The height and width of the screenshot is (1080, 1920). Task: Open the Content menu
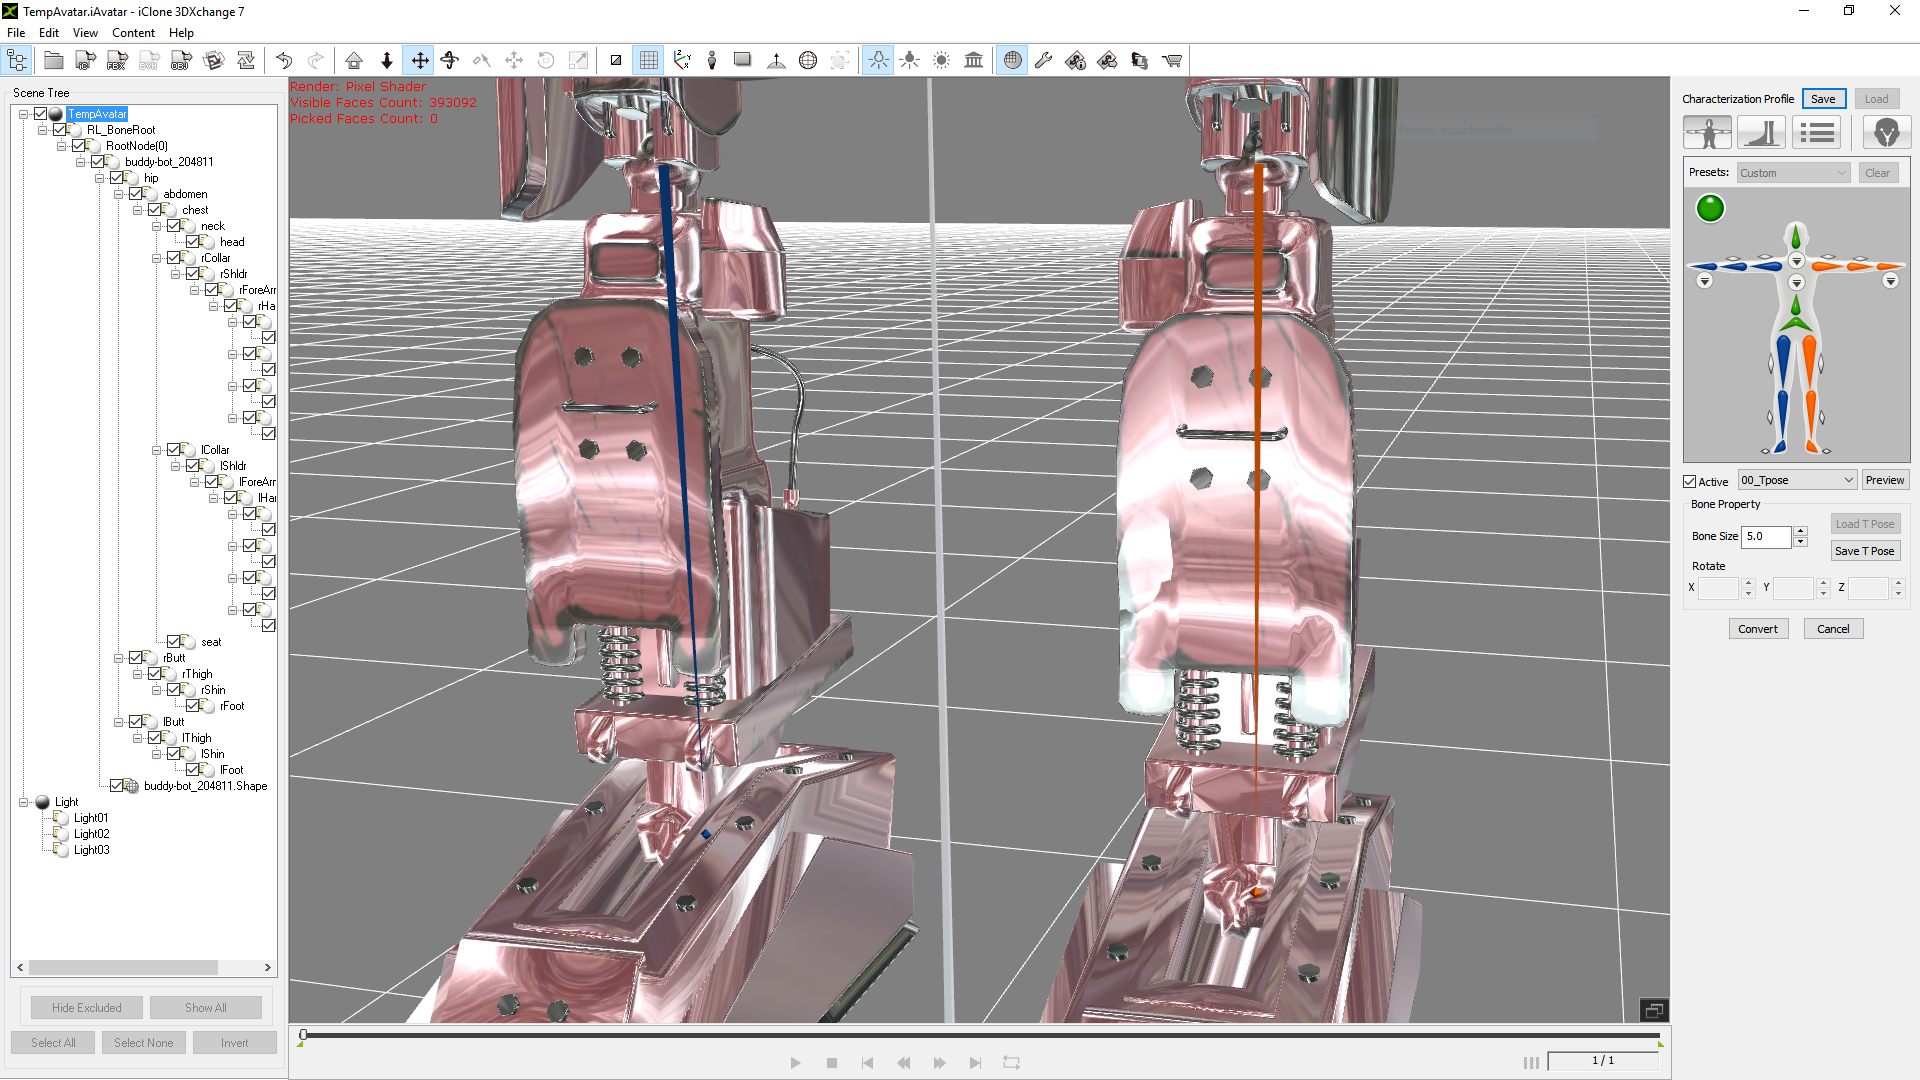[x=133, y=33]
